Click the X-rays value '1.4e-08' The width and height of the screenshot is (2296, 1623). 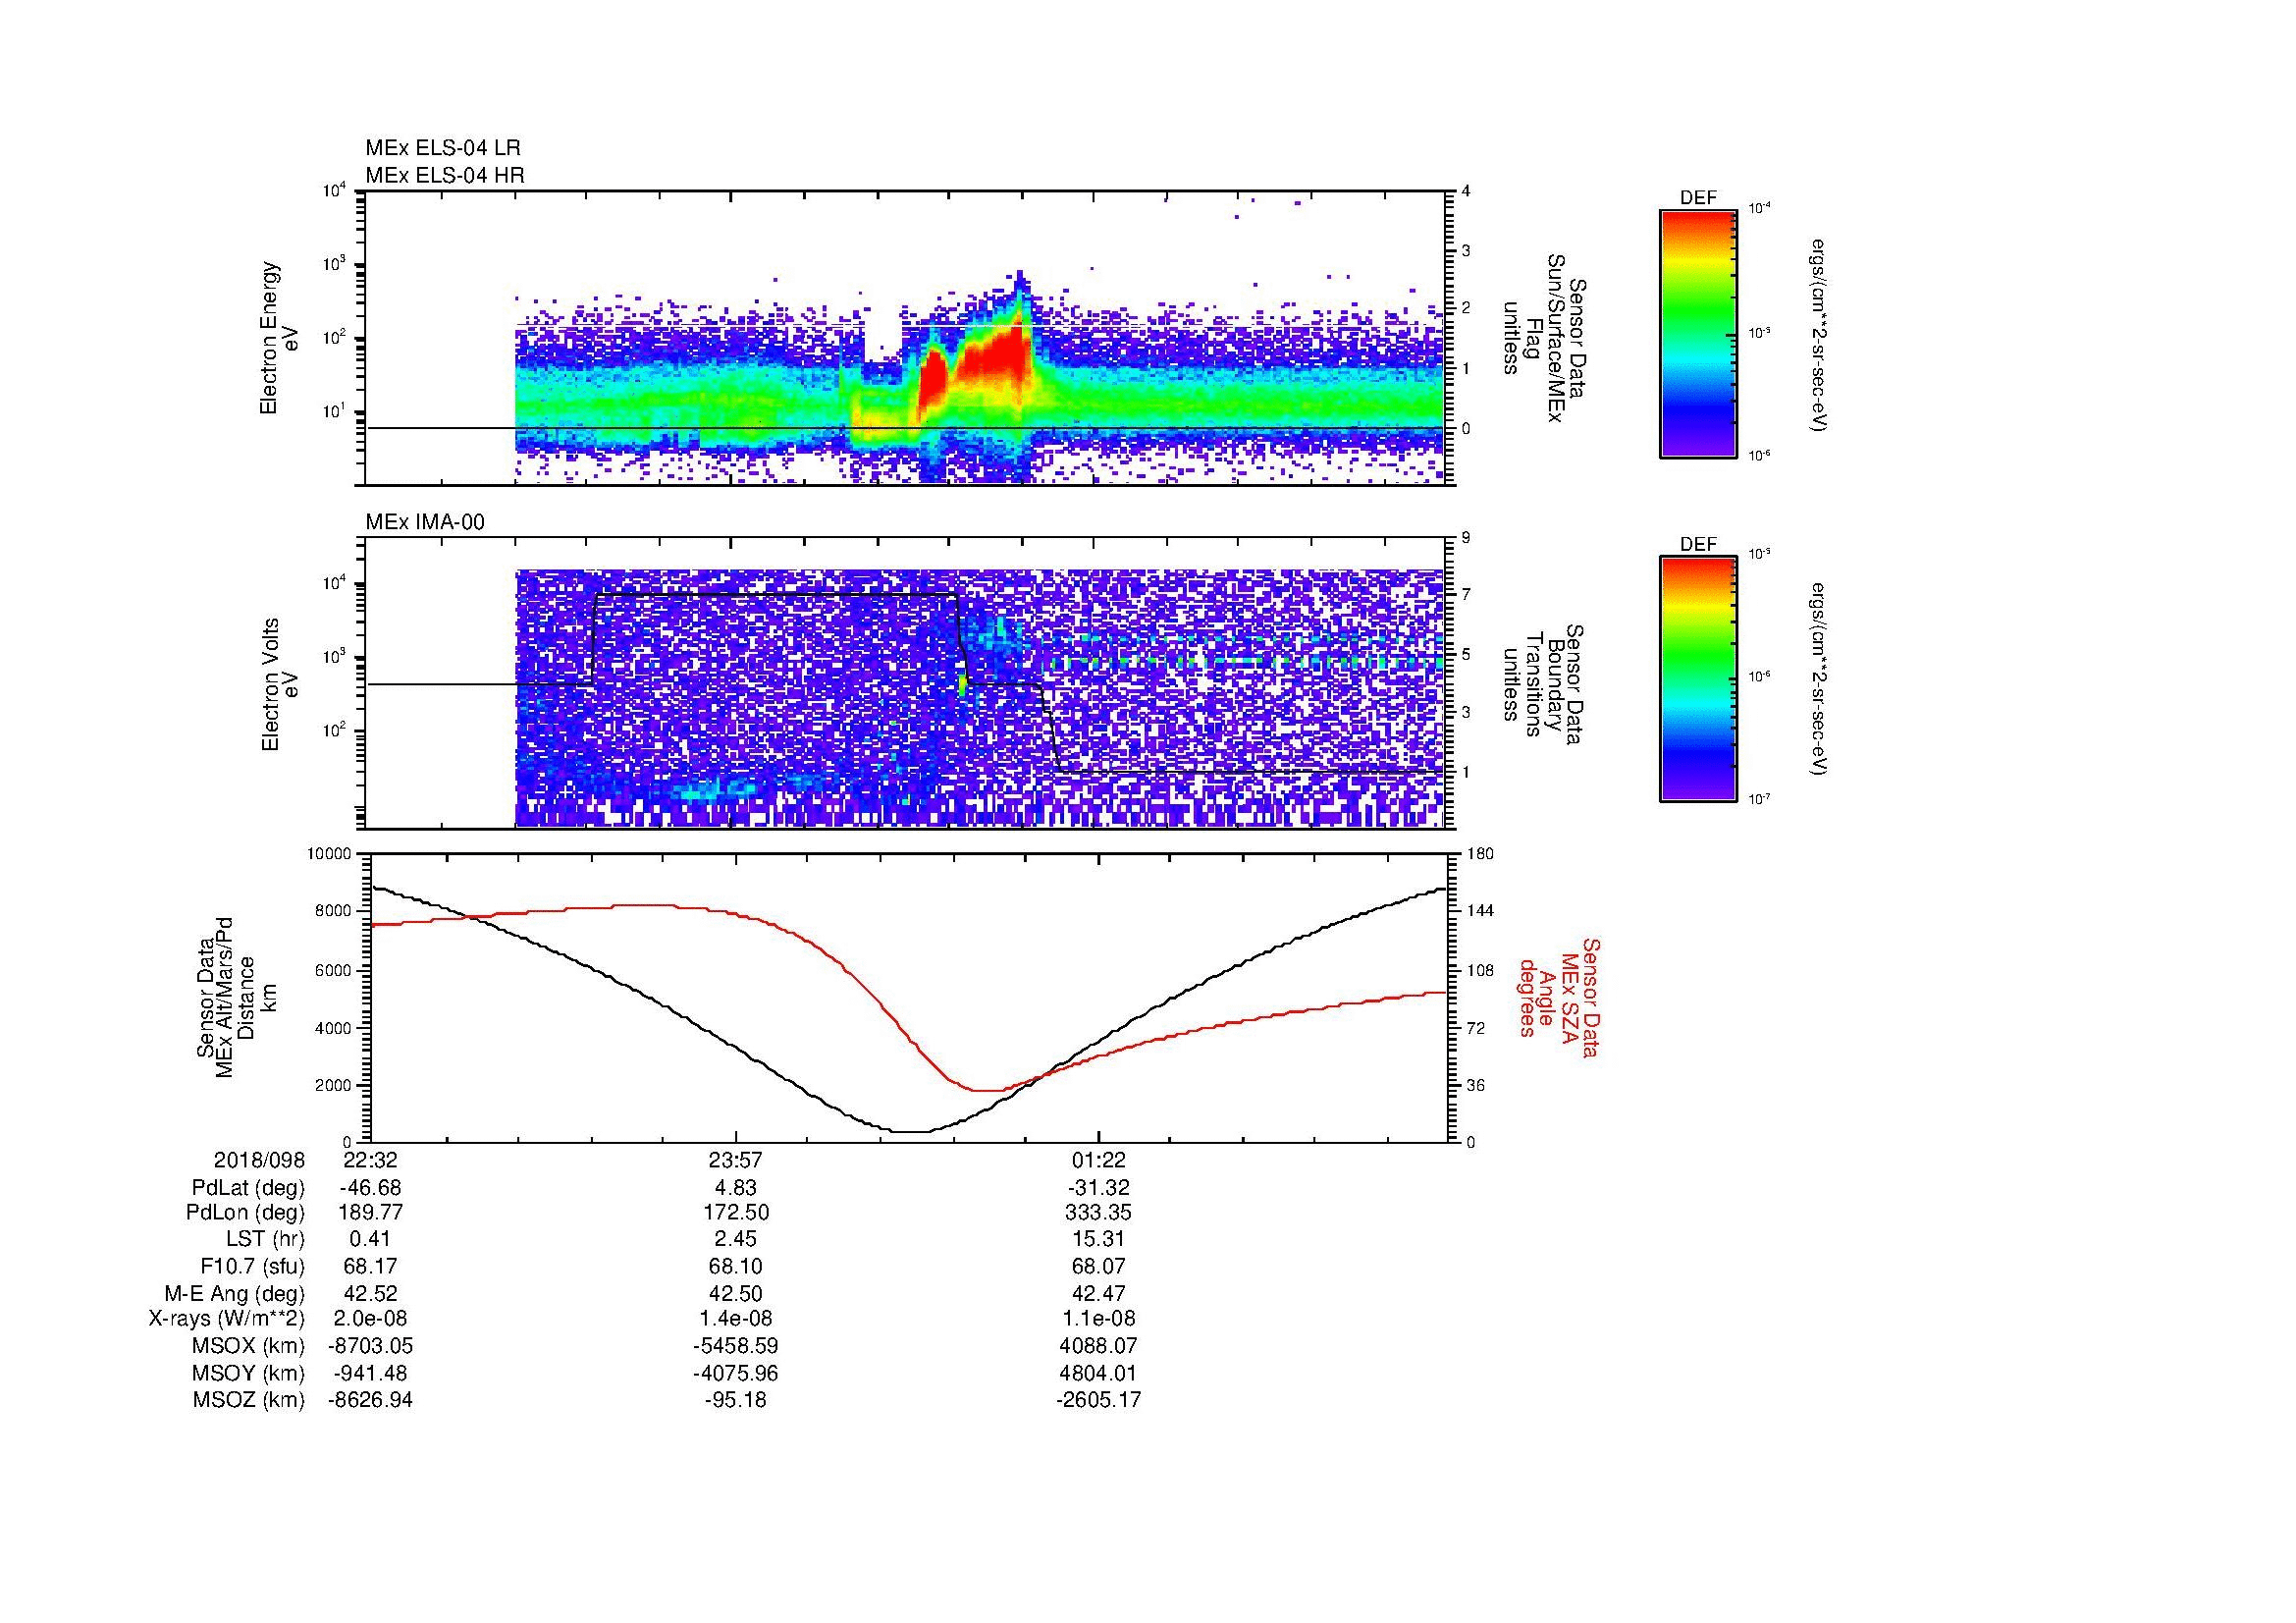736,1319
